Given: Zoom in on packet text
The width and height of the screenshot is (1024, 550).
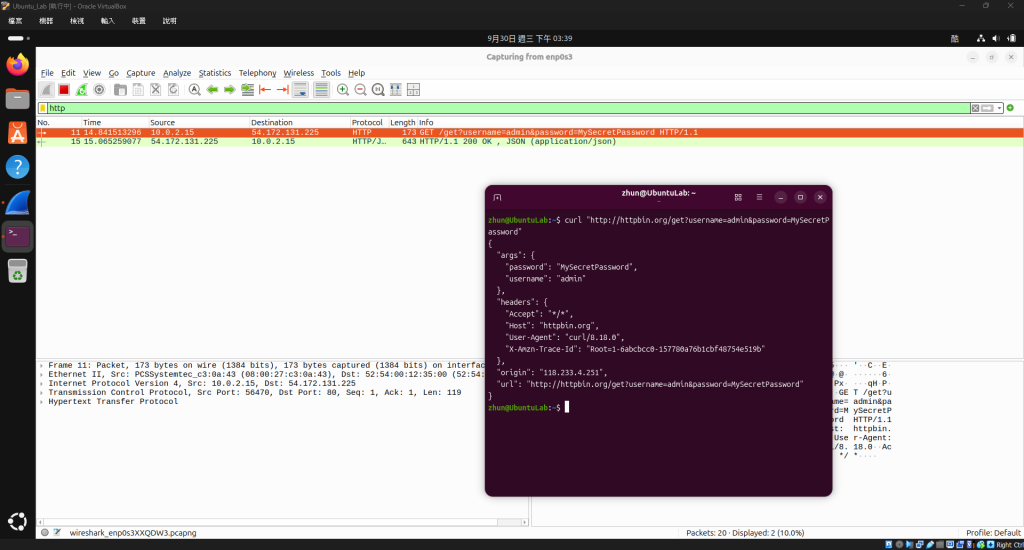Looking at the screenshot, I should (x=343, y=90).
